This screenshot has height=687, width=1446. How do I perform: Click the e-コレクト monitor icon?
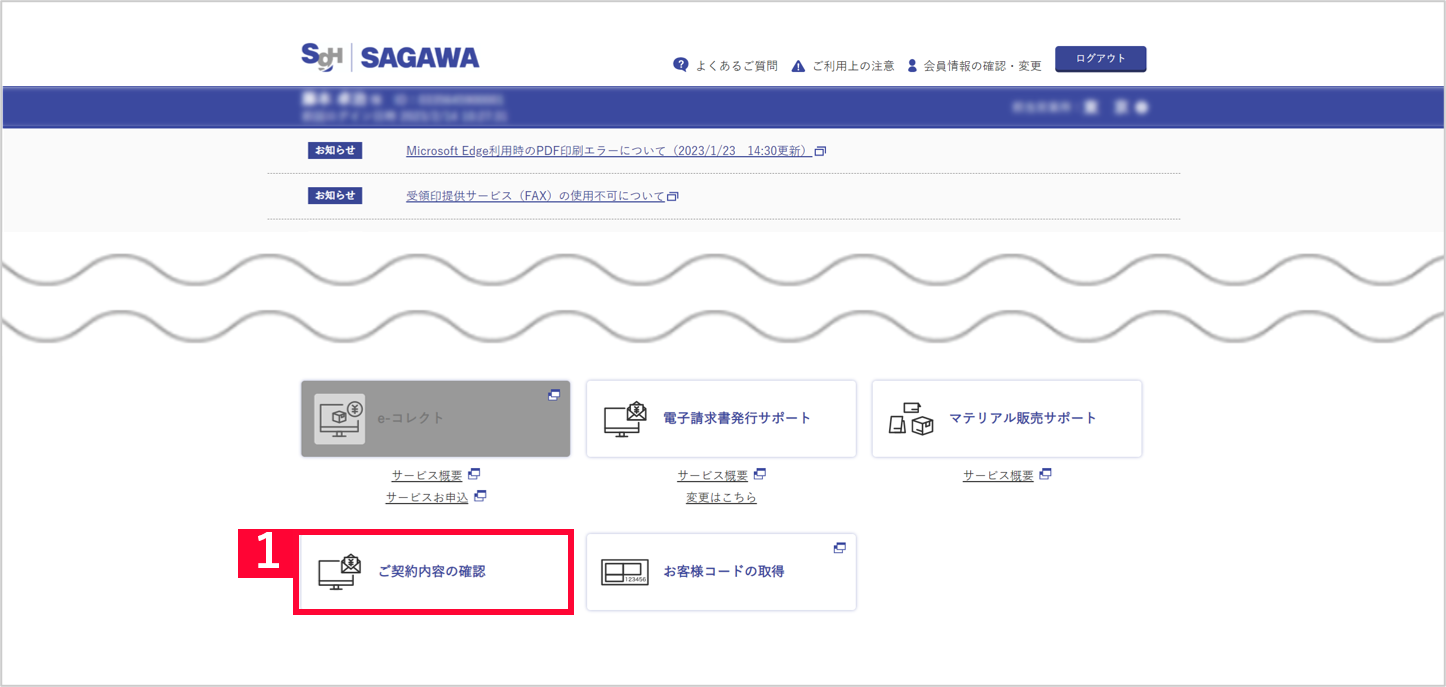(x=339, y=418)
